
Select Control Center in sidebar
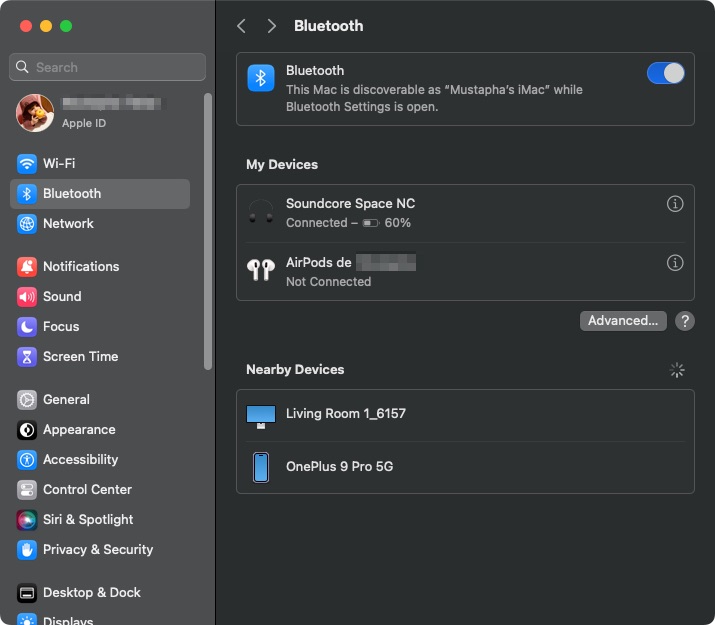click(x=100, y=490)
